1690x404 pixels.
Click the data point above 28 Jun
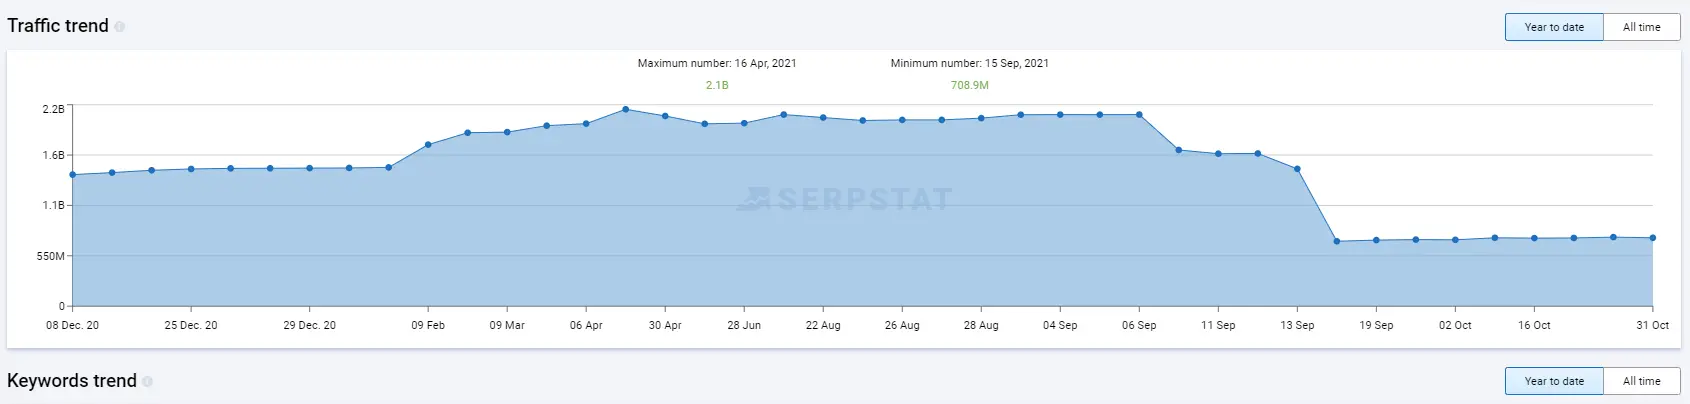tap(744, 124)
